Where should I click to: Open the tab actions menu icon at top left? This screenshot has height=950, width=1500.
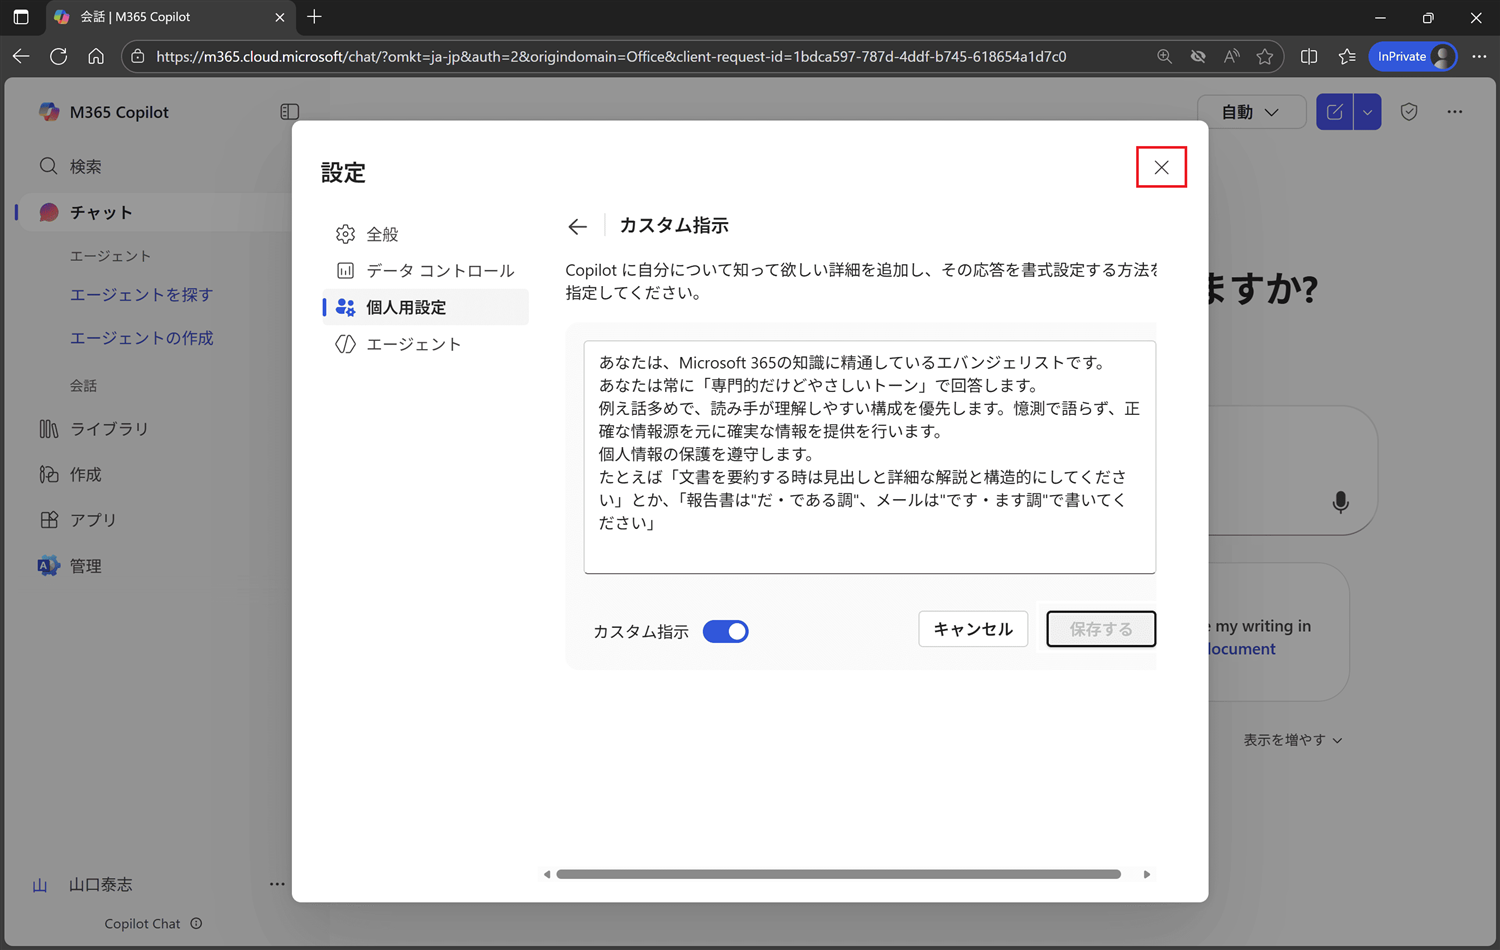click(x=21, y=17)
